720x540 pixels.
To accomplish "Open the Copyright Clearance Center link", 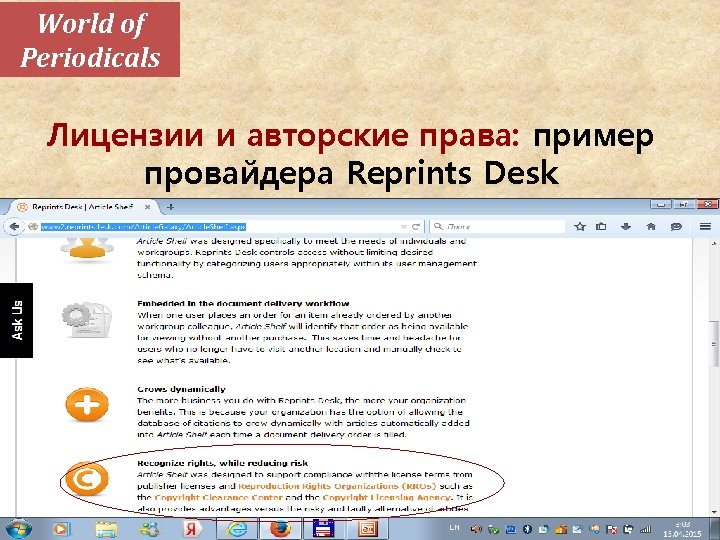I will [x=219, y=497].
